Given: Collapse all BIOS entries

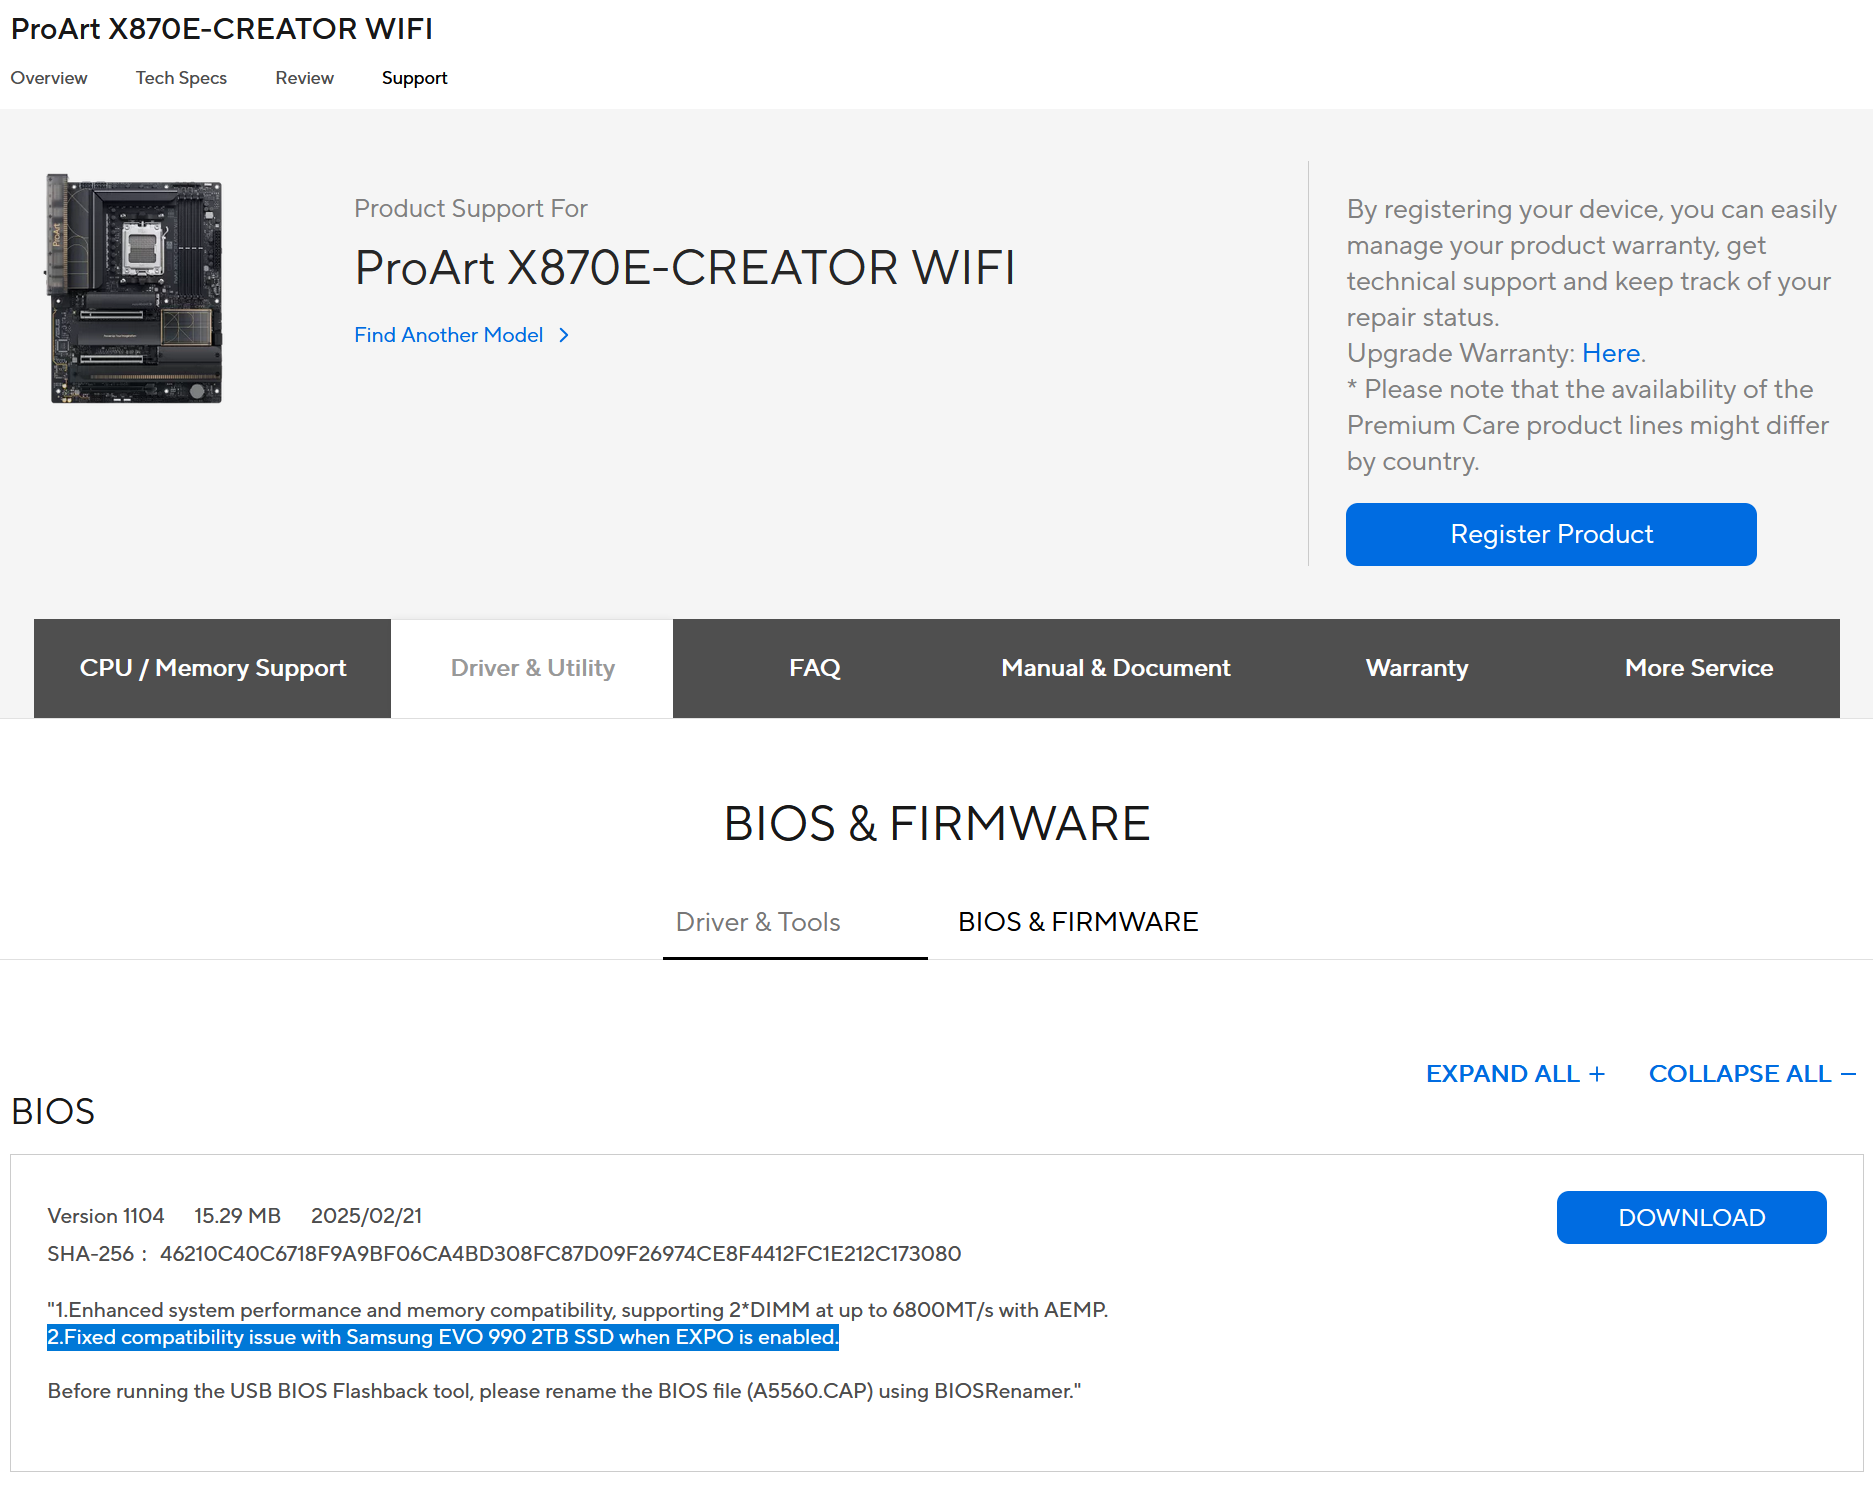Looking at the screenshot, I should pyautogui.click(x=1751, y=1074).
